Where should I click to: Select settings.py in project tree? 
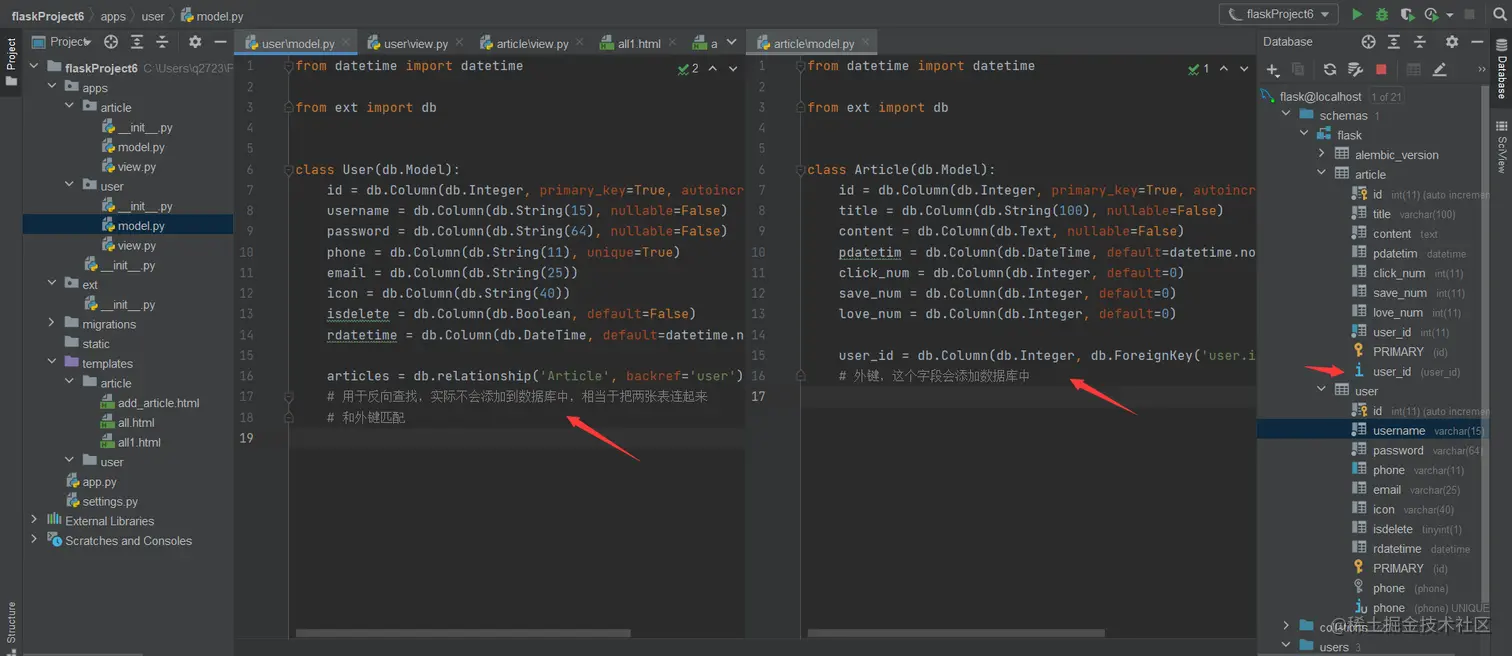point(110,501)
